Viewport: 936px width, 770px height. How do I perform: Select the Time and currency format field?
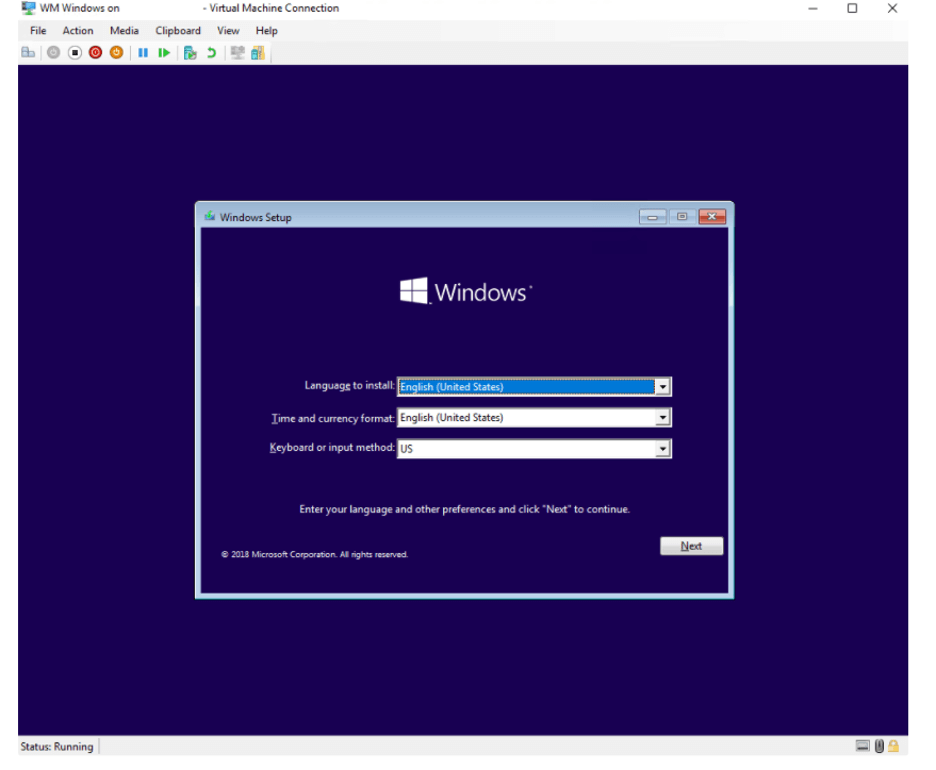(x=534, y=417)
